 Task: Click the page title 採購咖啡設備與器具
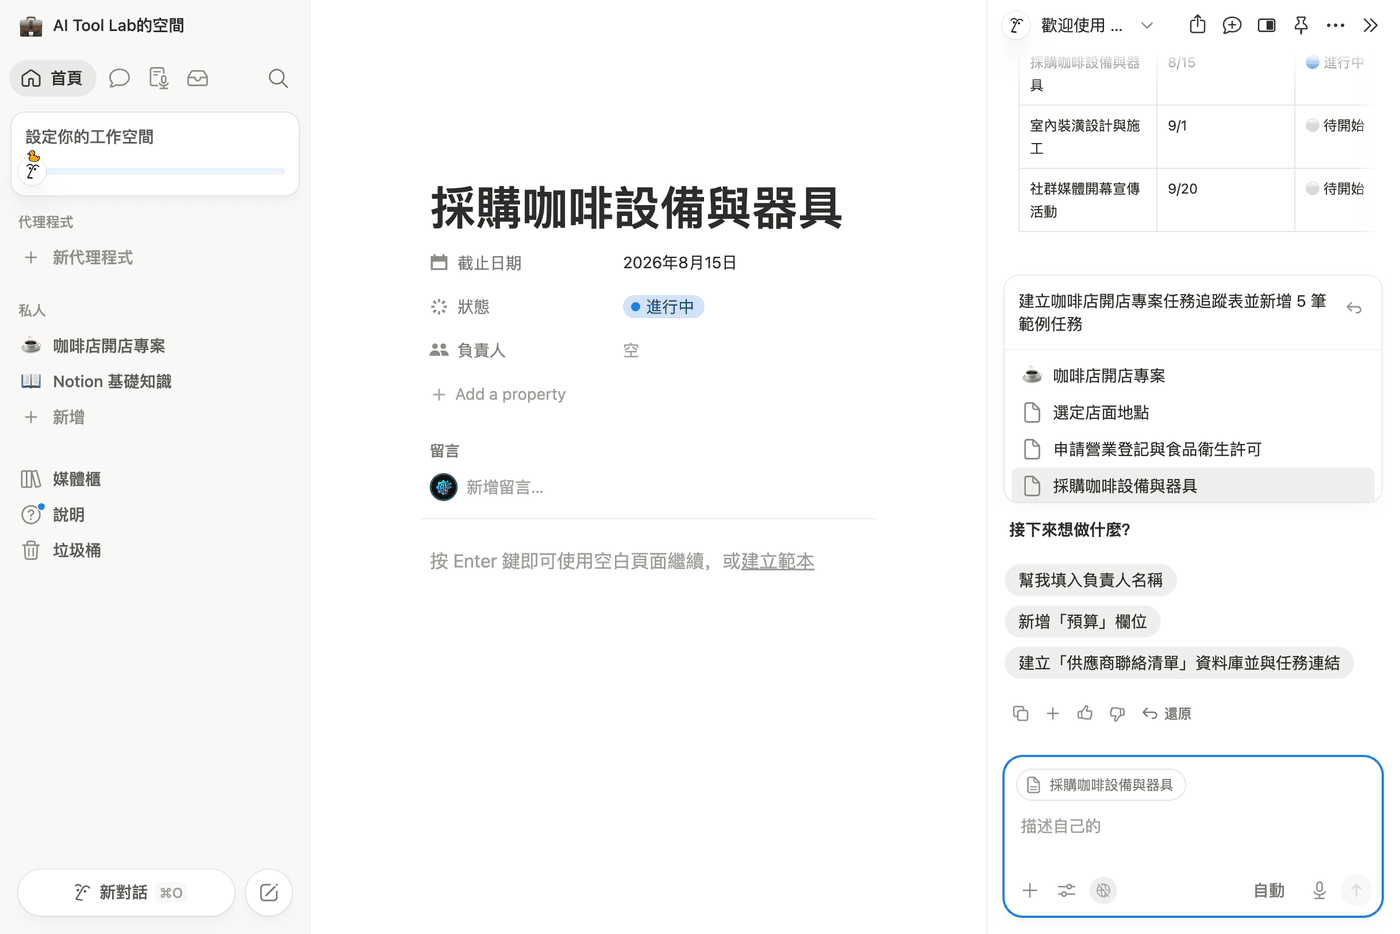[636, 208]
